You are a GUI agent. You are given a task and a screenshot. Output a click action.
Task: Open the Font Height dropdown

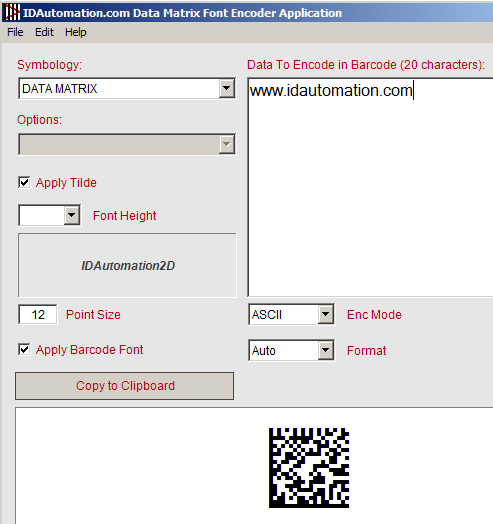point(72,215)
